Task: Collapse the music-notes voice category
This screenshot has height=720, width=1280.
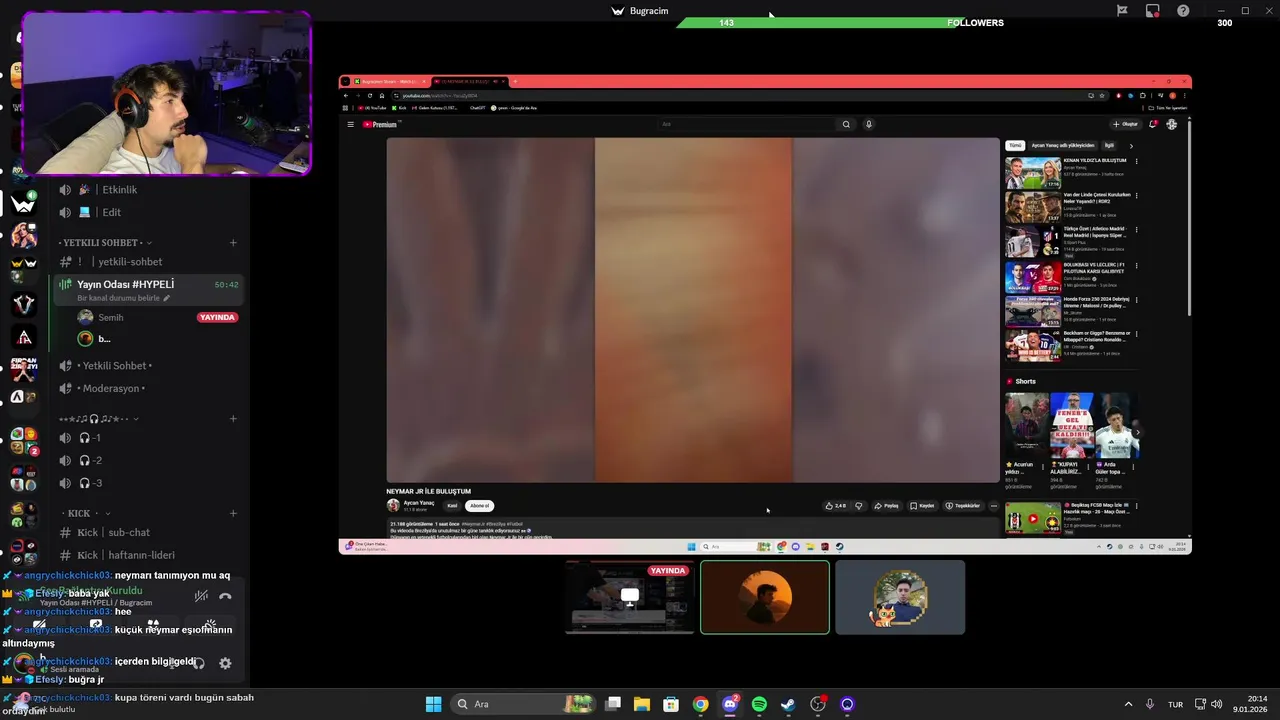Action: click(98, 418)
